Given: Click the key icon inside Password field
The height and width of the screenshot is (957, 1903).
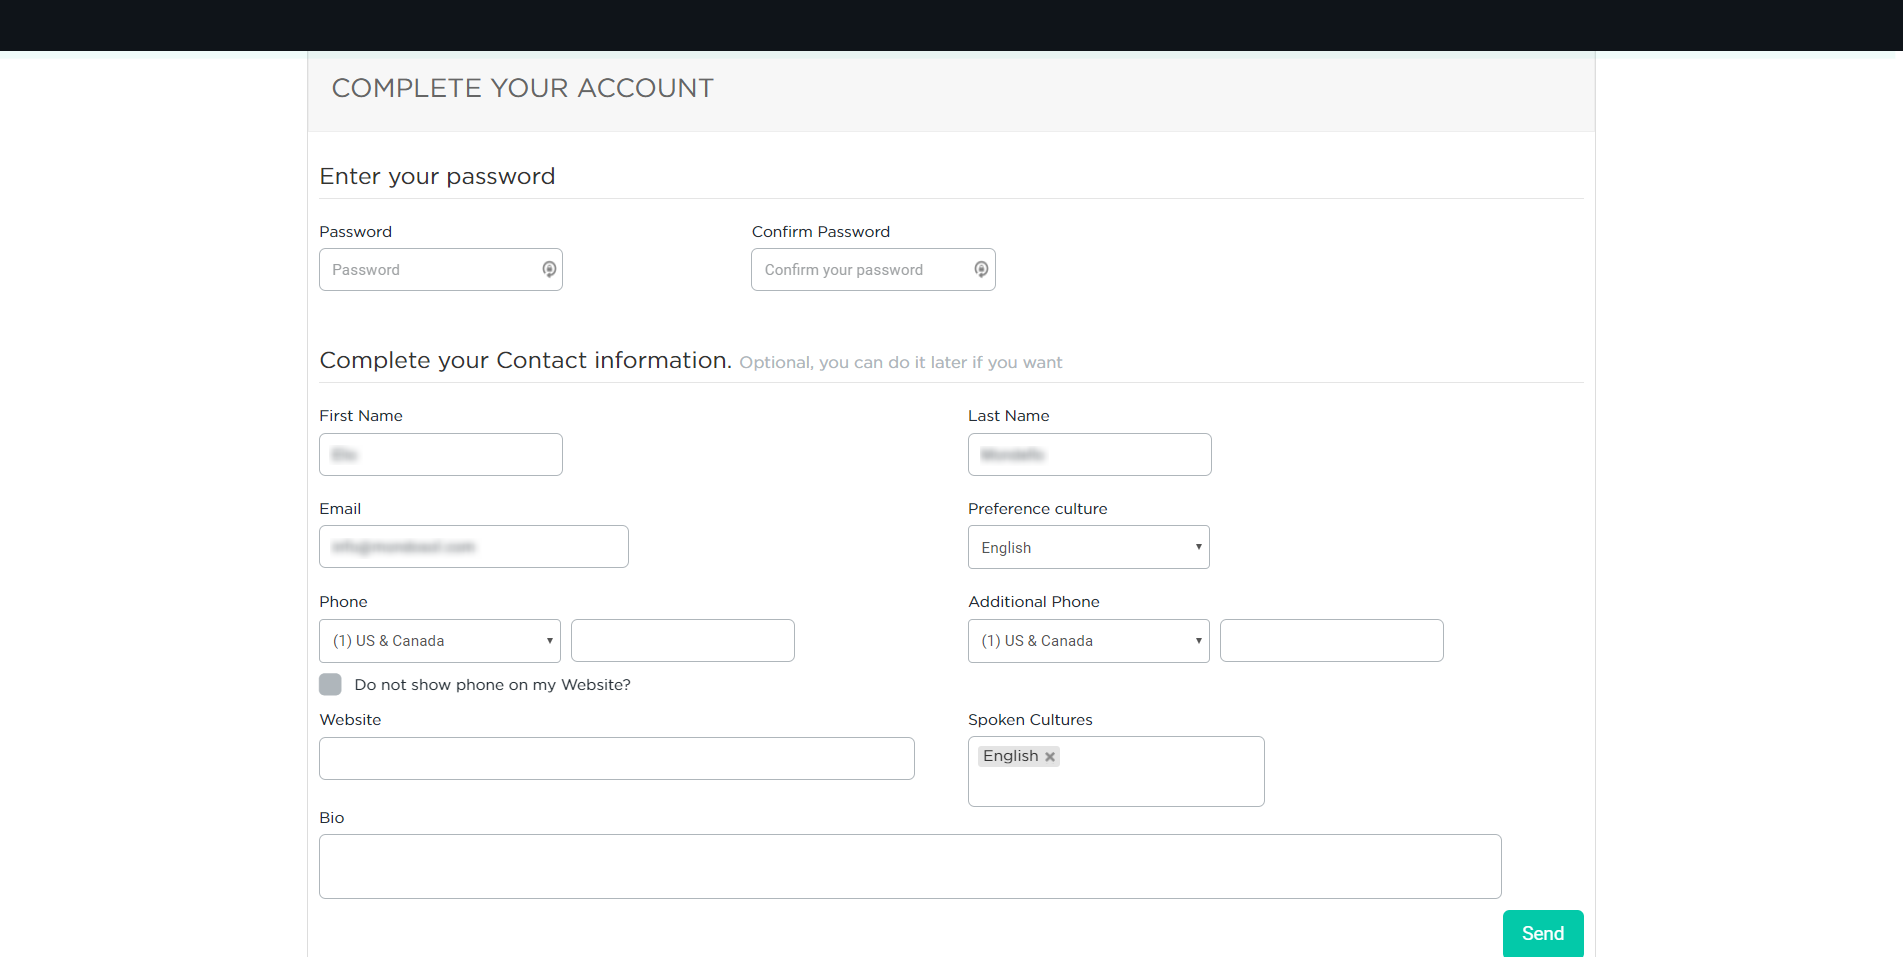Looking at the screenshot, I should [549, 269].
